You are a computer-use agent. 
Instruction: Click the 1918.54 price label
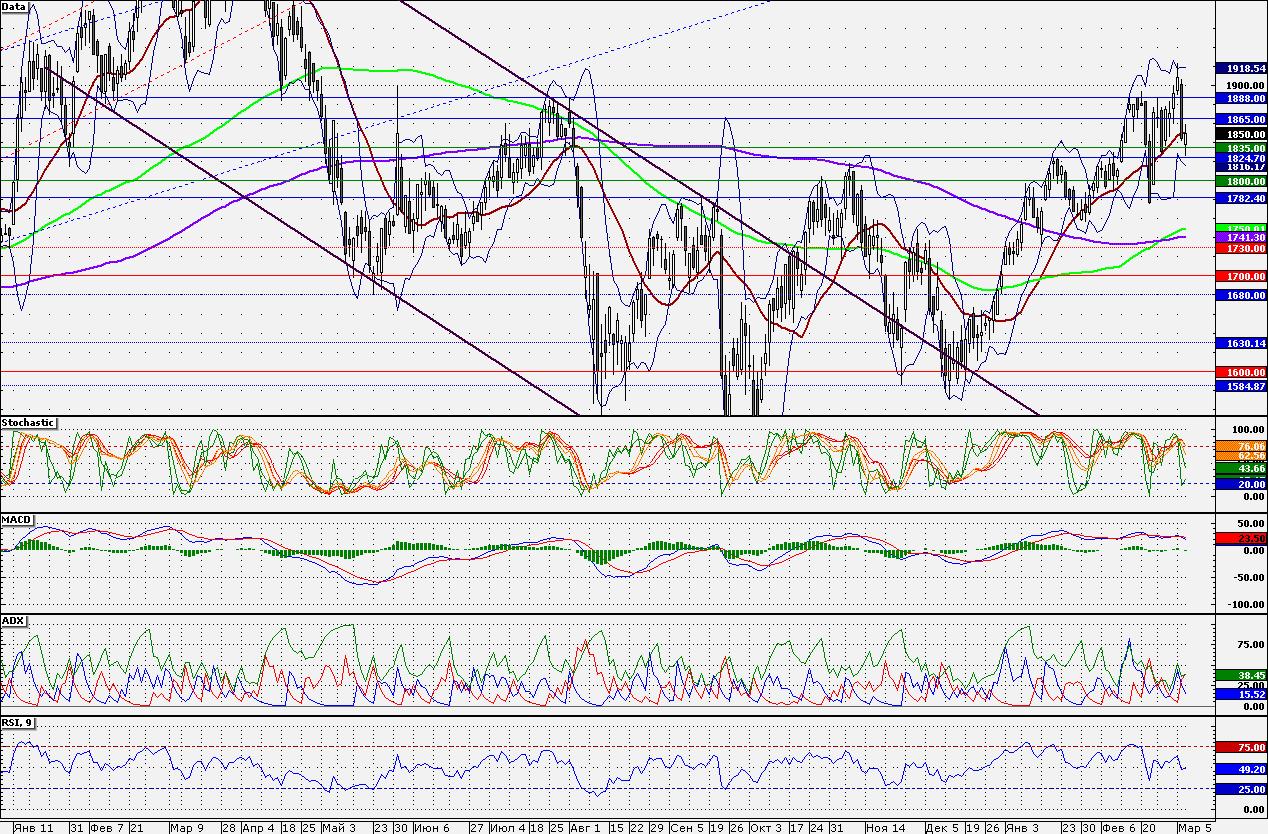click(x=1240, y=68)
